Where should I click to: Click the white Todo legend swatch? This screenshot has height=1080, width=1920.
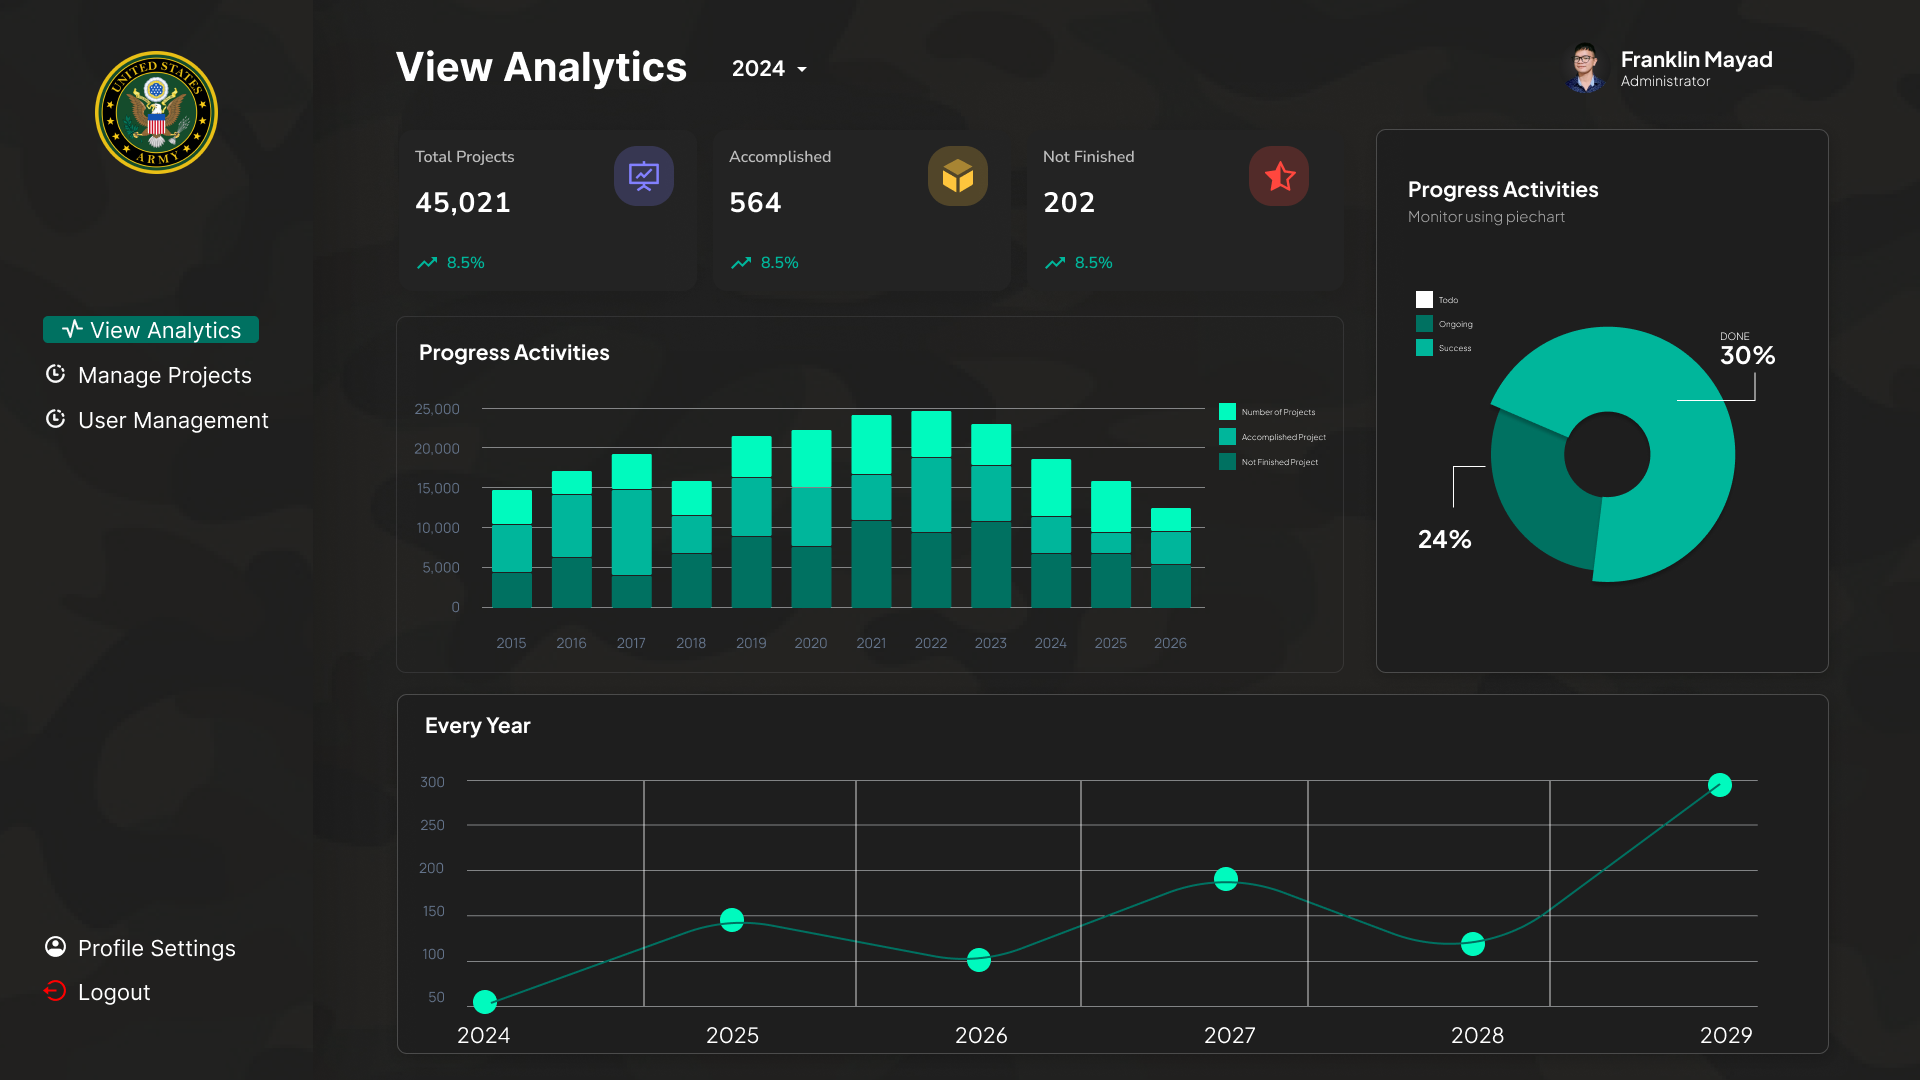(1424, 300)
